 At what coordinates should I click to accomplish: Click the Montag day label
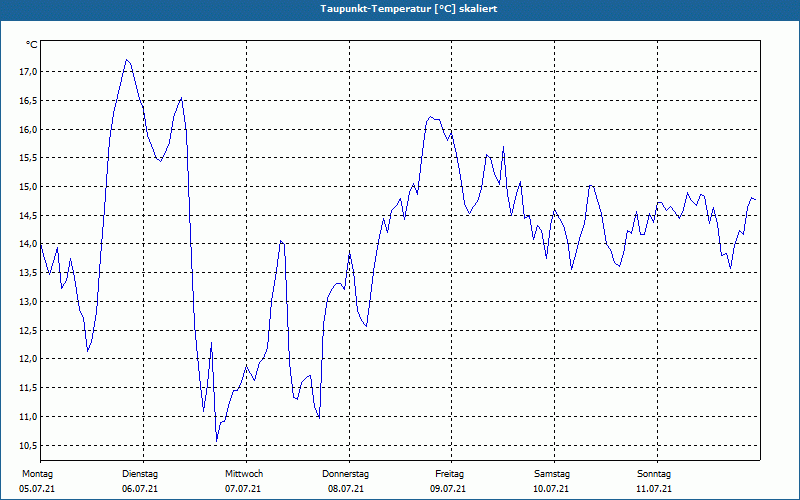point(37,474)
